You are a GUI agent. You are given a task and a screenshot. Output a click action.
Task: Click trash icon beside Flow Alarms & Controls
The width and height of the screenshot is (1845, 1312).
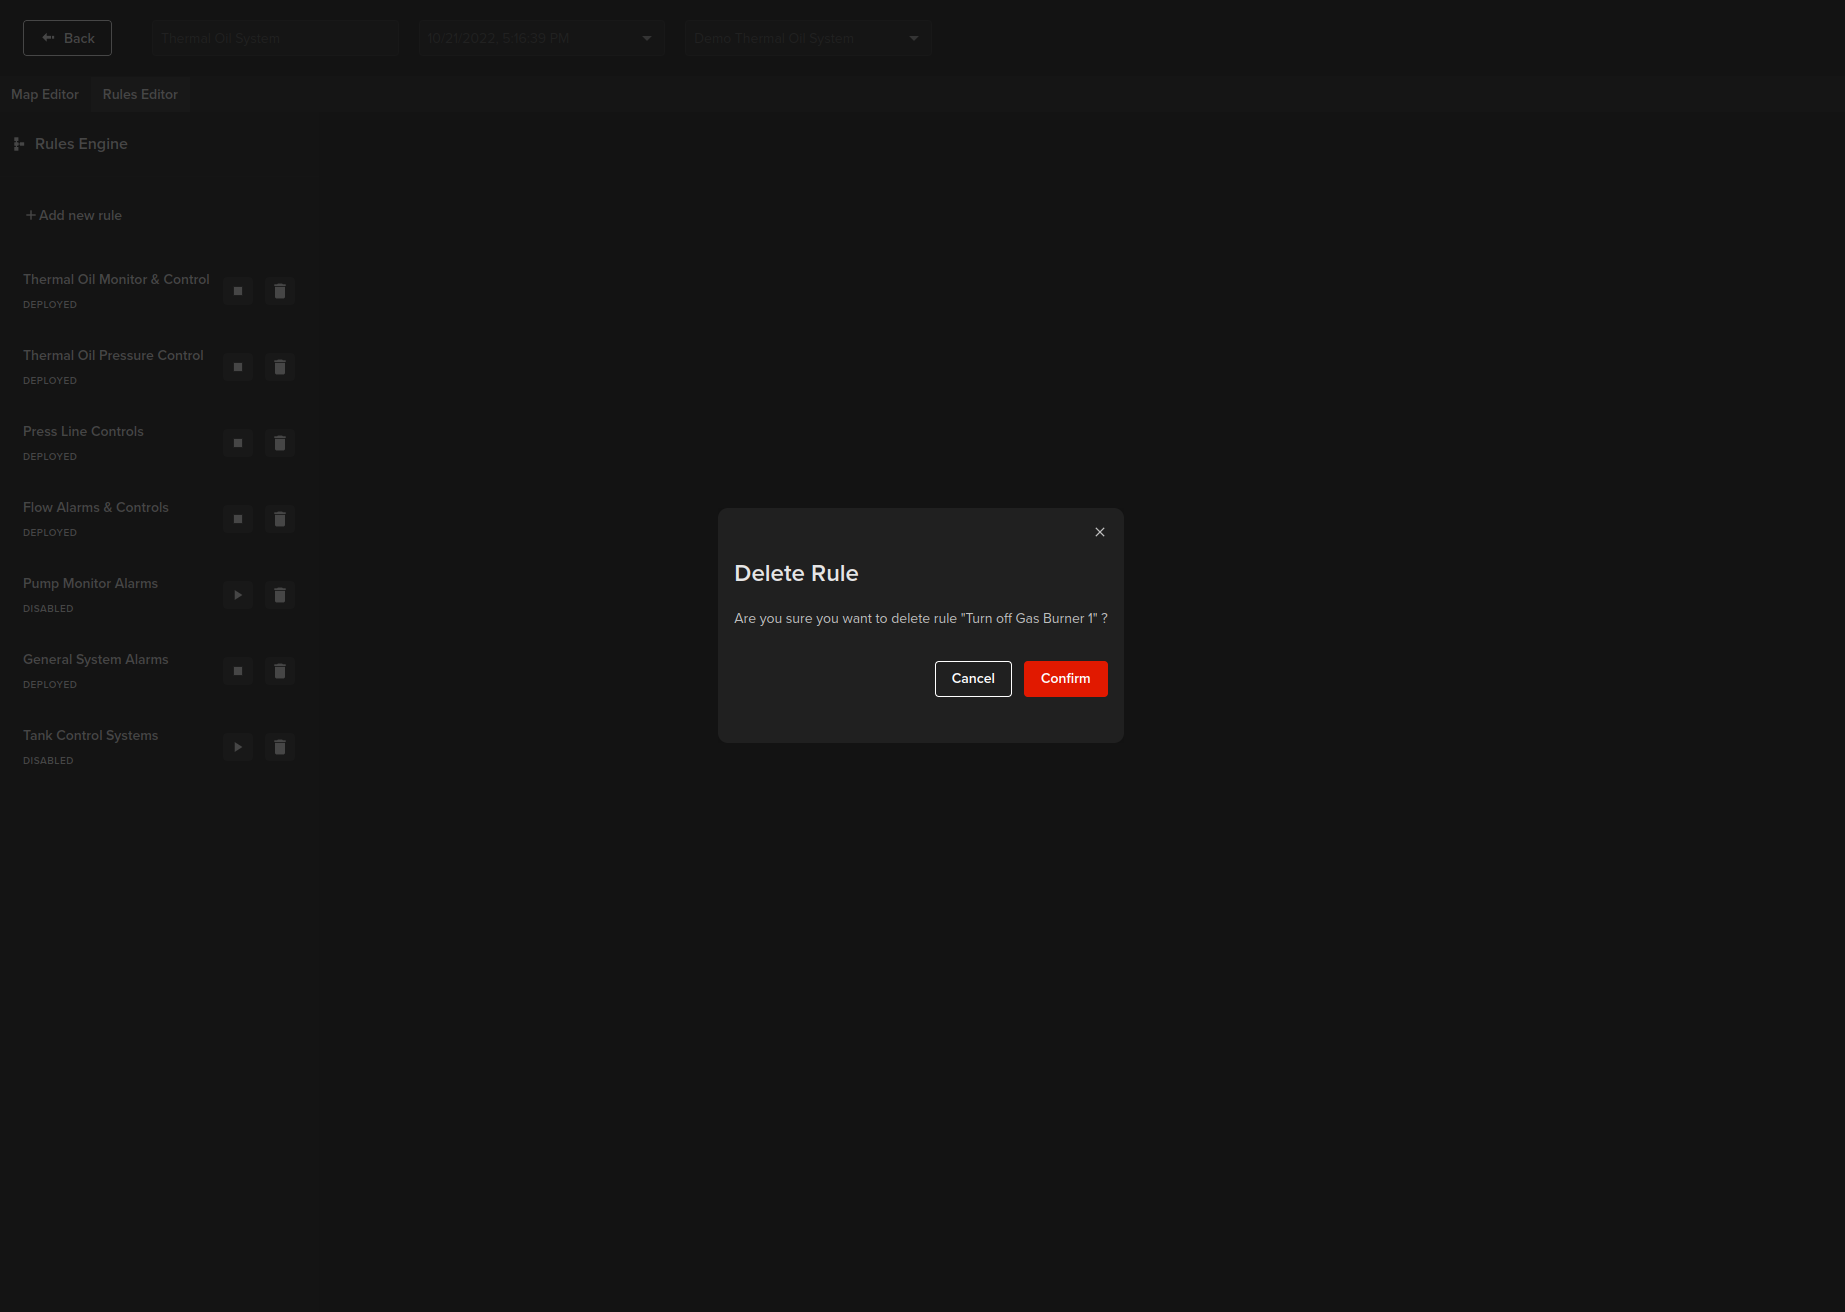[280, 519]
